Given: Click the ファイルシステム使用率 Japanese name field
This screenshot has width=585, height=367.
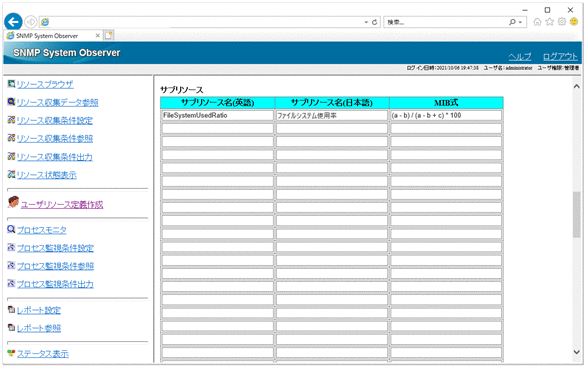Looking at the screenshot, I should tap(332, 116).
